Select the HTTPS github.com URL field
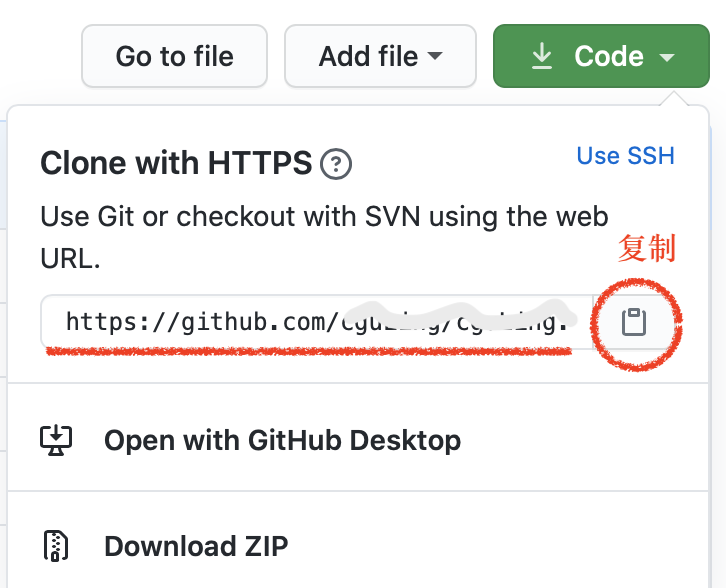Image resolution: width=726 pixels, height=588 pixels. pos(317,322)
